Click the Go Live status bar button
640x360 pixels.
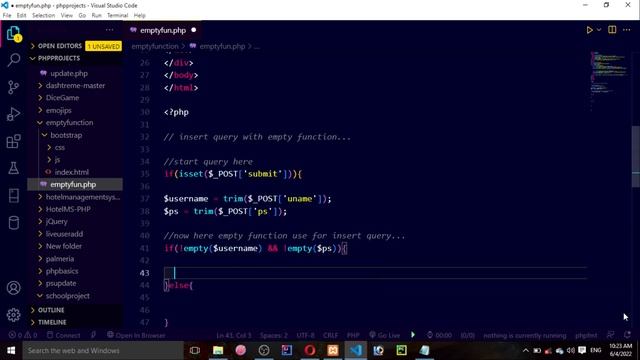[x=384, y=336]
